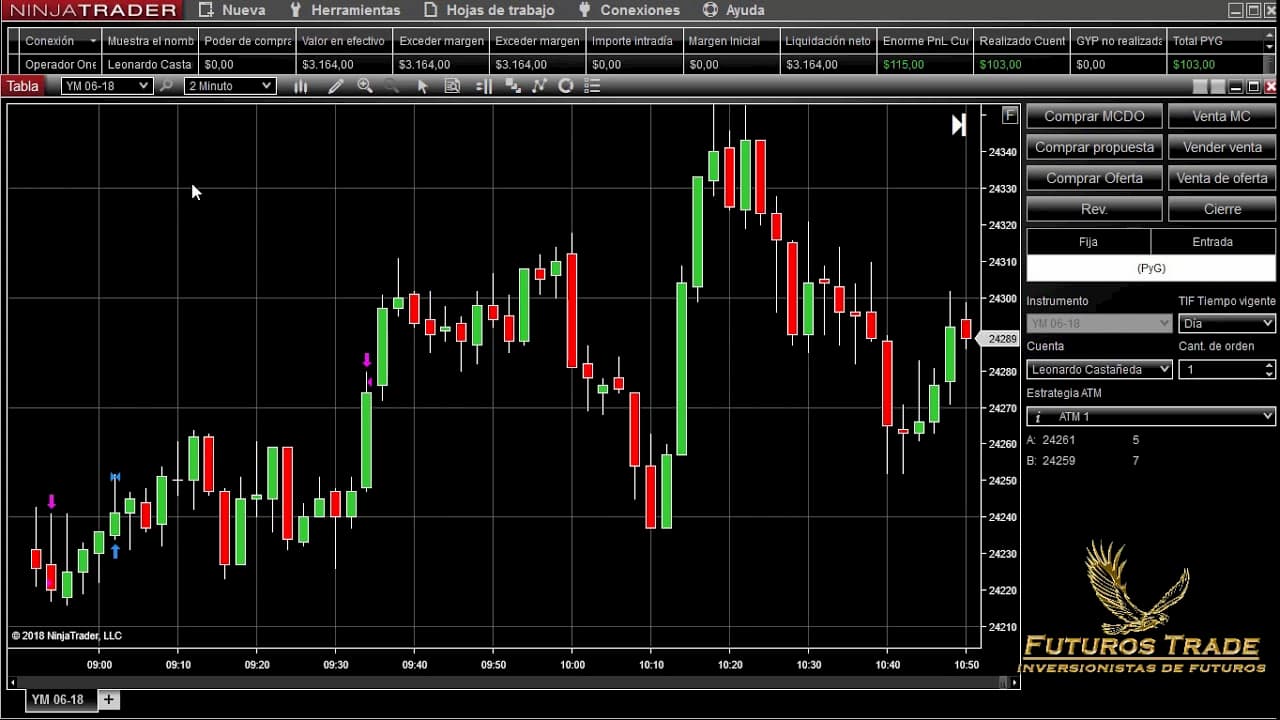This screenshot has width=1280, height=720.
Task: Open the data box icon in toolbar
Action: [x=452, y=86]
